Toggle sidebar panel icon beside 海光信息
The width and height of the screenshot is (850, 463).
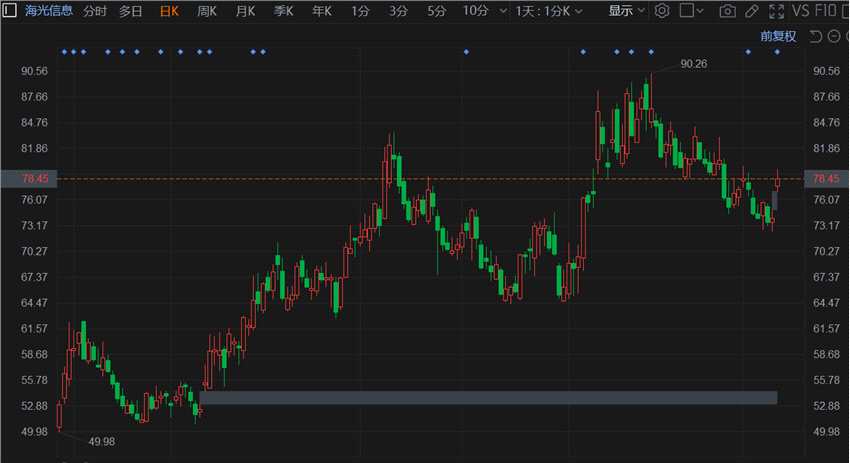pyautogui.click(x=9, y=10)
